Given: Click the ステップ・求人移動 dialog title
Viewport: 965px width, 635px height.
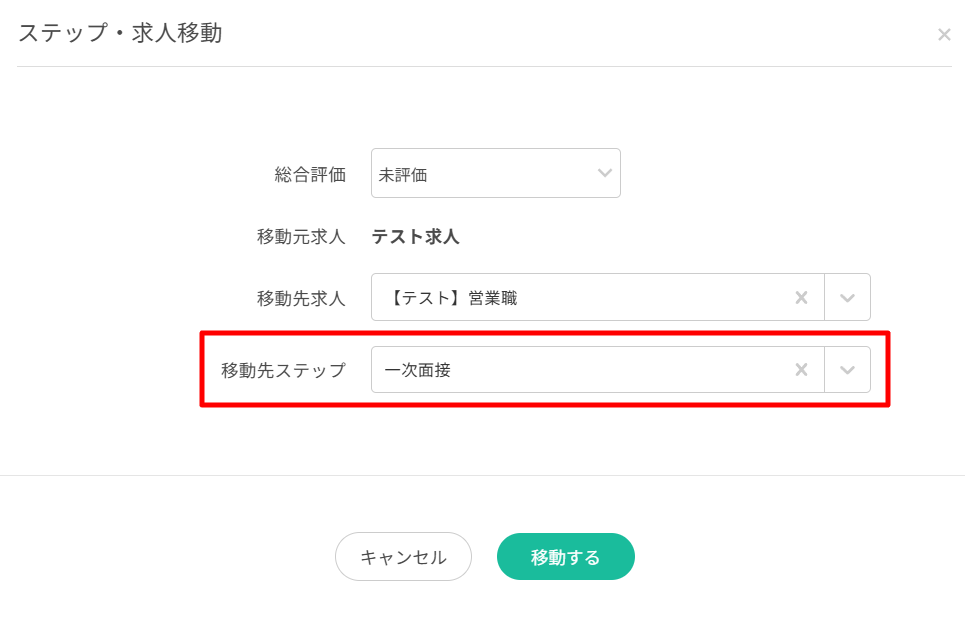Looking at the screenshot, I should 120,33.
